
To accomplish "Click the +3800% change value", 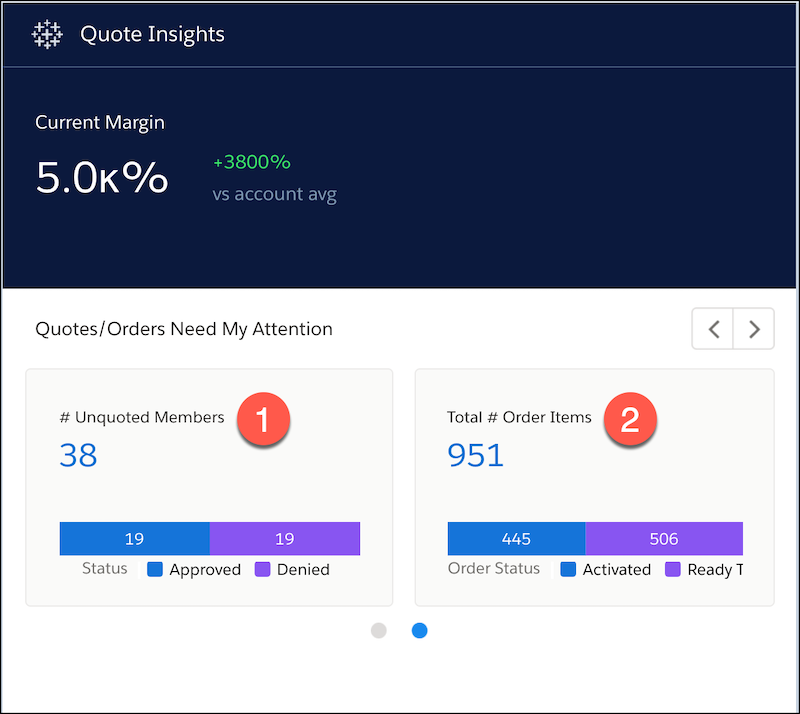I will 252,162.
